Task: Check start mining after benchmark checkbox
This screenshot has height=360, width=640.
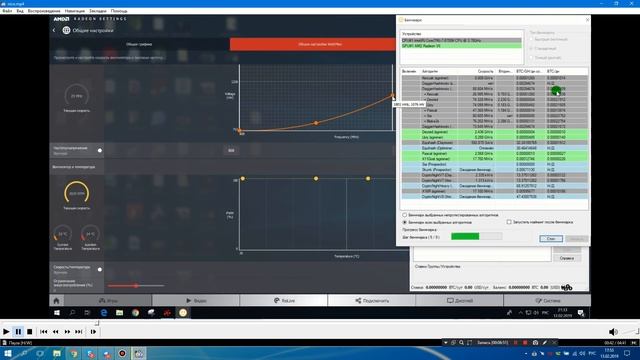Action: pyautogui.click(x=509, y=222)
